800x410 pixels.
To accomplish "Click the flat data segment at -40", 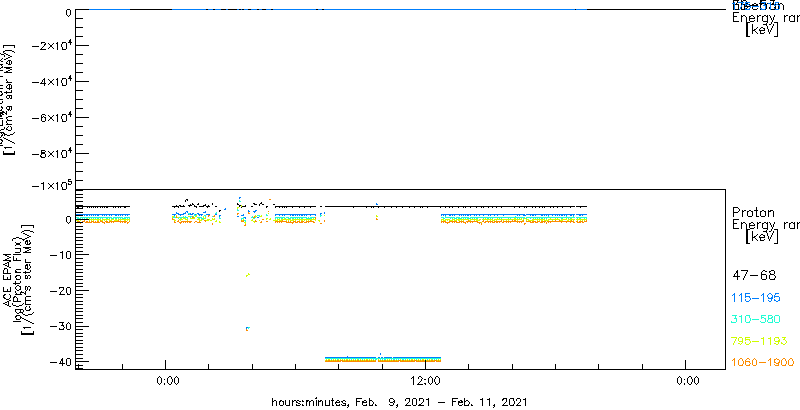I will 383,359.
